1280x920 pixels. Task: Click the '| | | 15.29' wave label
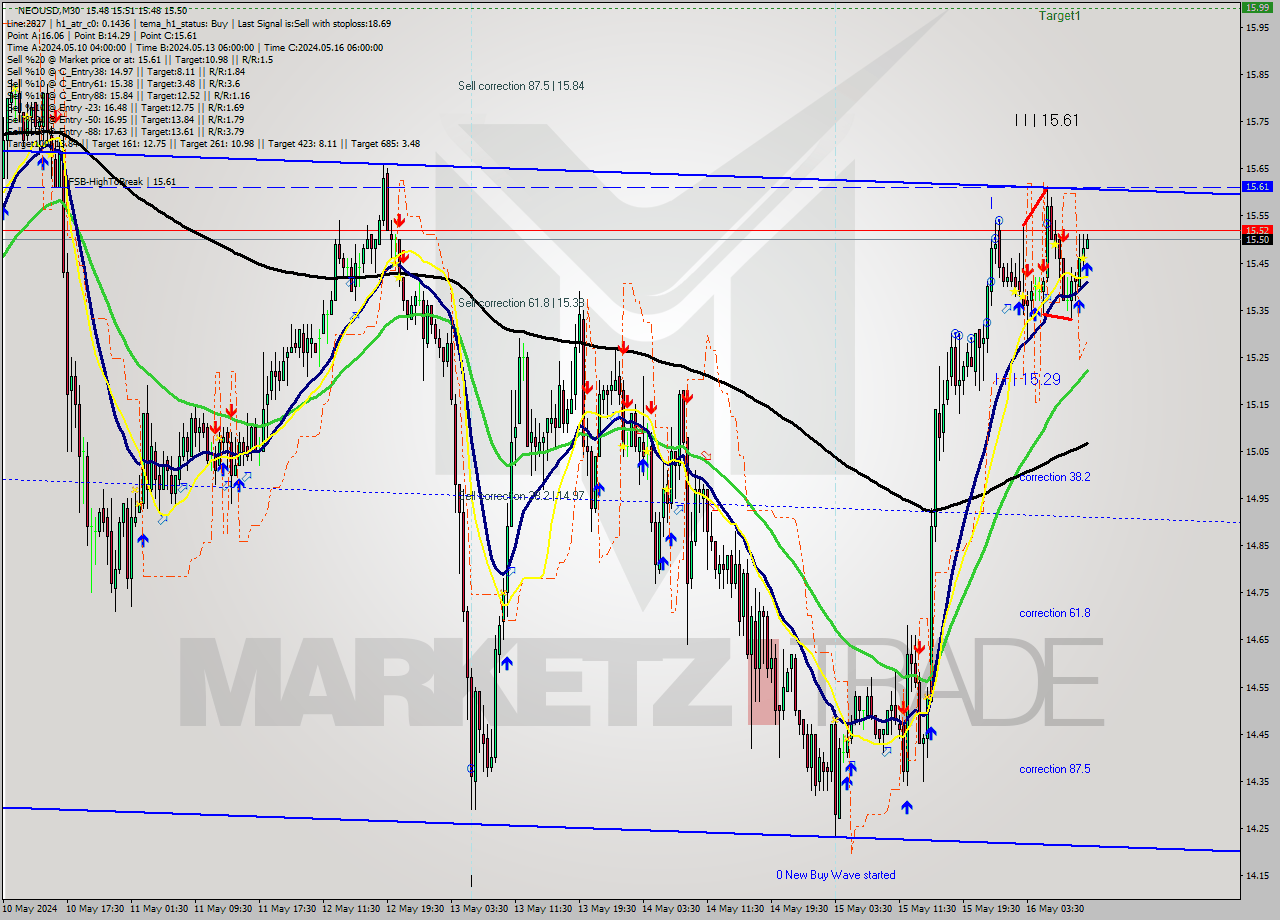click(1027, 379)
